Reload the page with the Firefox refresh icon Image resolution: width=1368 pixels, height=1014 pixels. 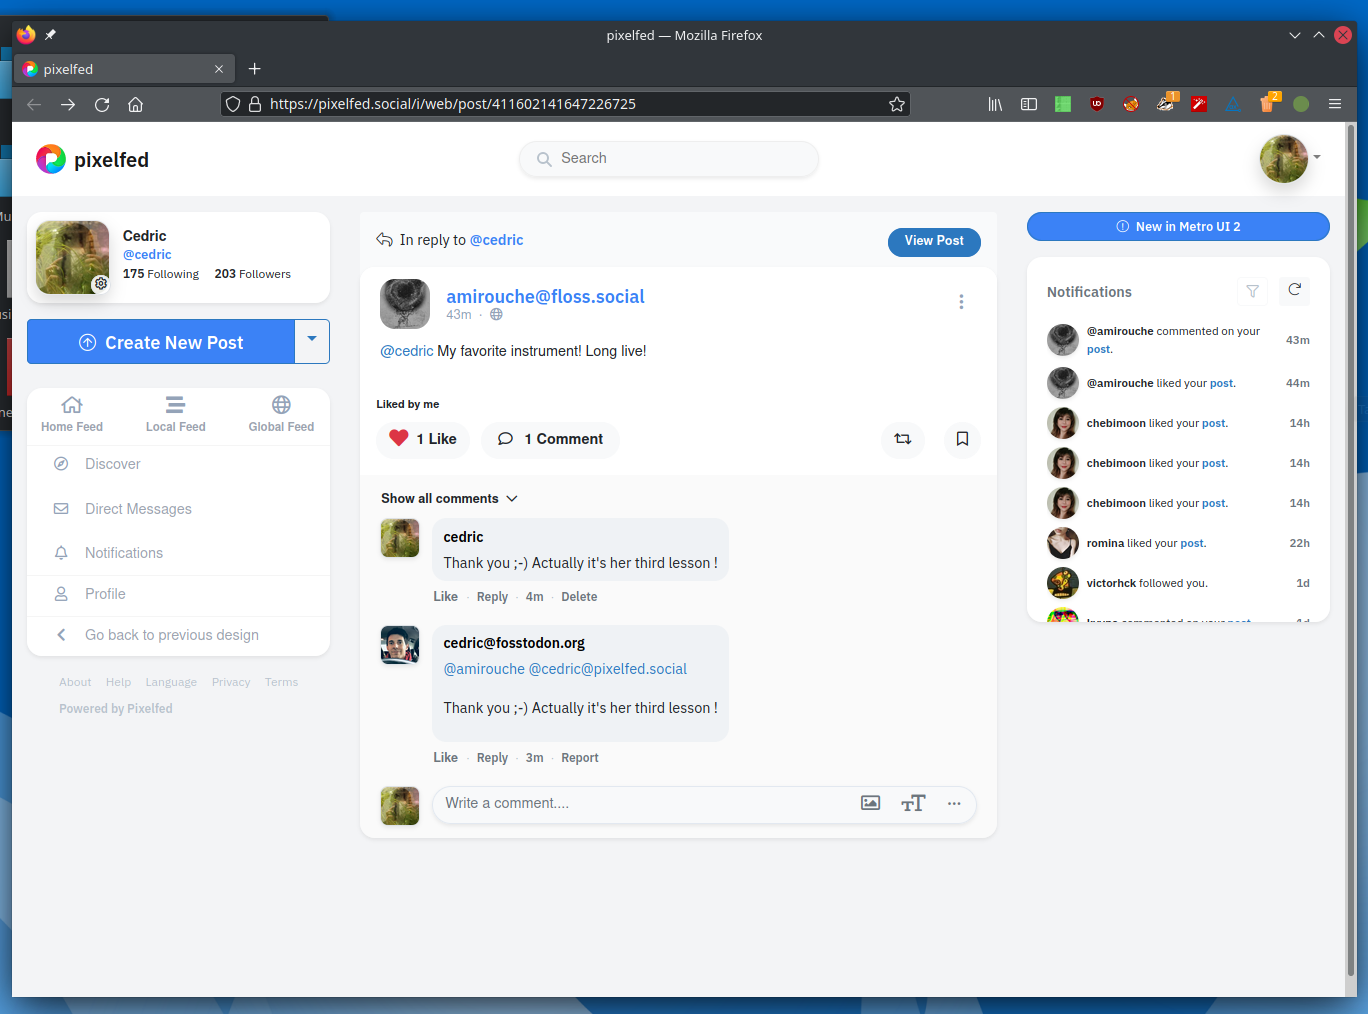click(x=102, y=104)
